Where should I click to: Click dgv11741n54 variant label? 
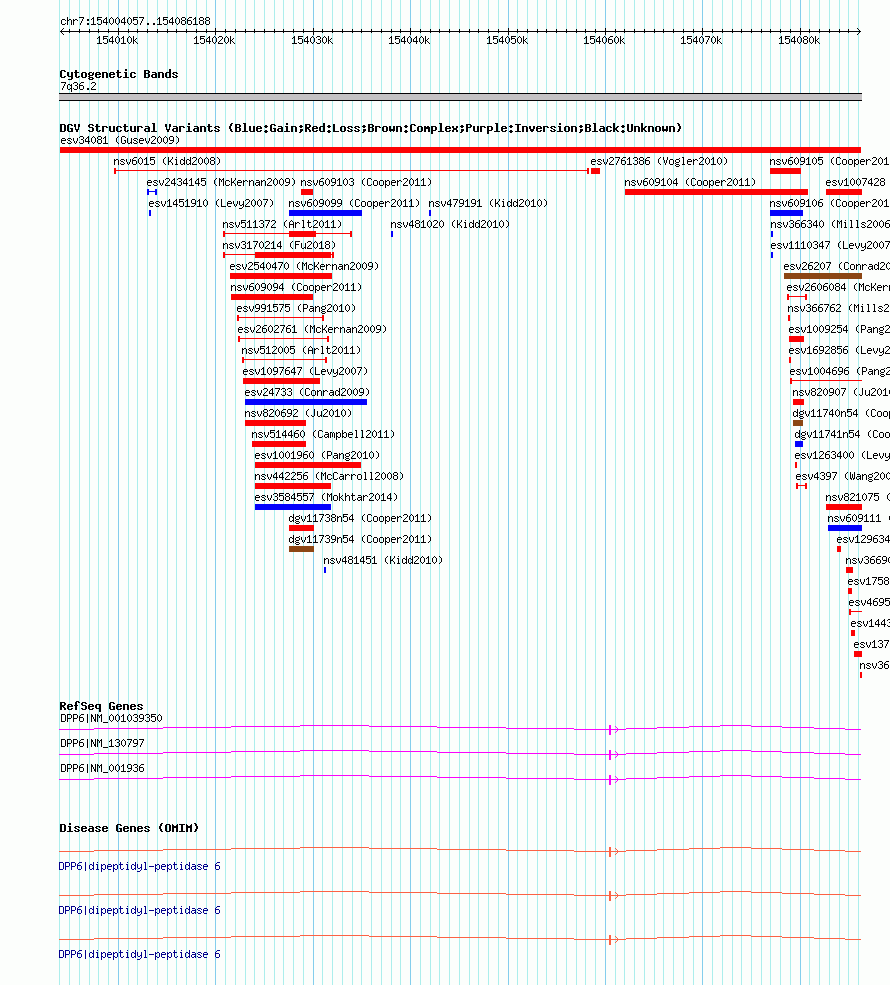tap(842, 434)
